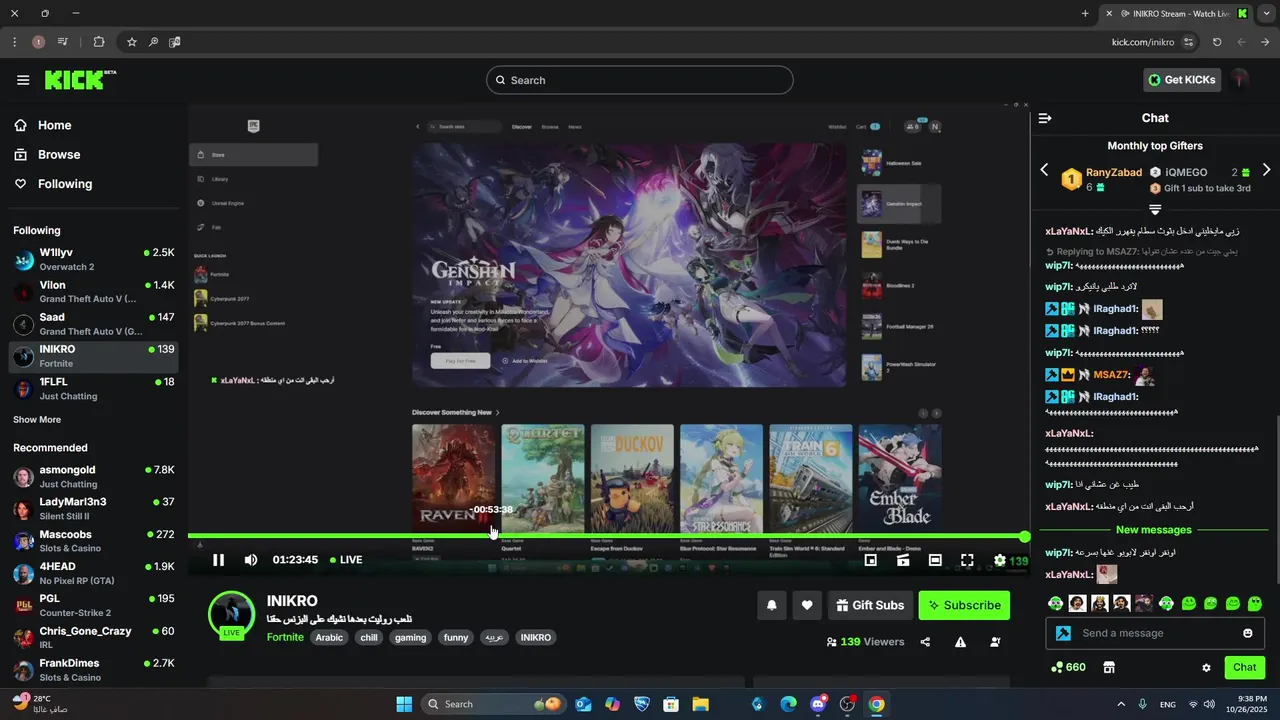
Task: Turn on notifications bell for INIKRO
Action: (772, 605)
